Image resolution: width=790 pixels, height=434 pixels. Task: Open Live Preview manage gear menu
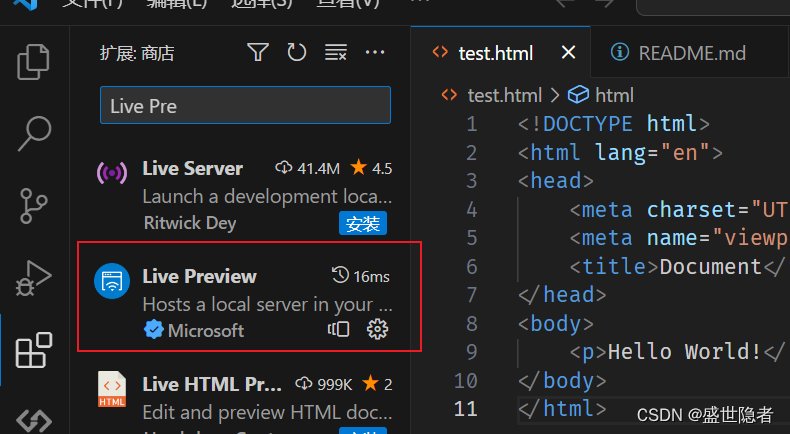[377, 330]
